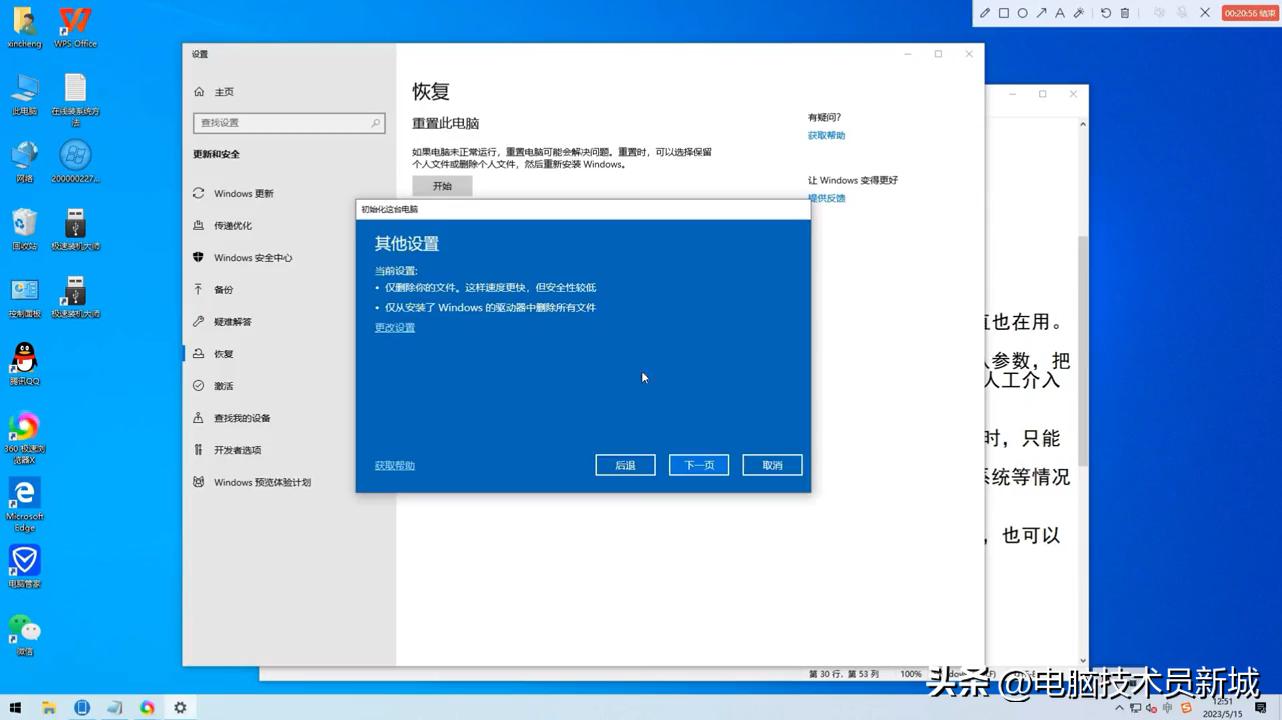Open 腾讯QQ from the desktop
Viewport: 1282px width, 720px height.
coord(23,362)
